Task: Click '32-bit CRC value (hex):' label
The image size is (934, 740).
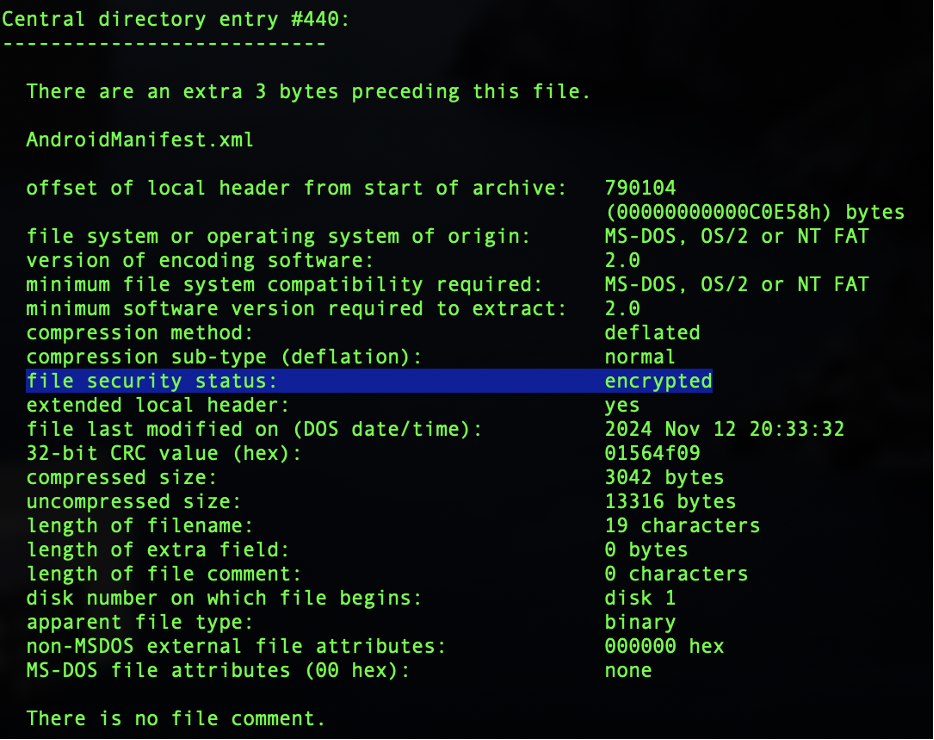Action: tap(164, 453)
